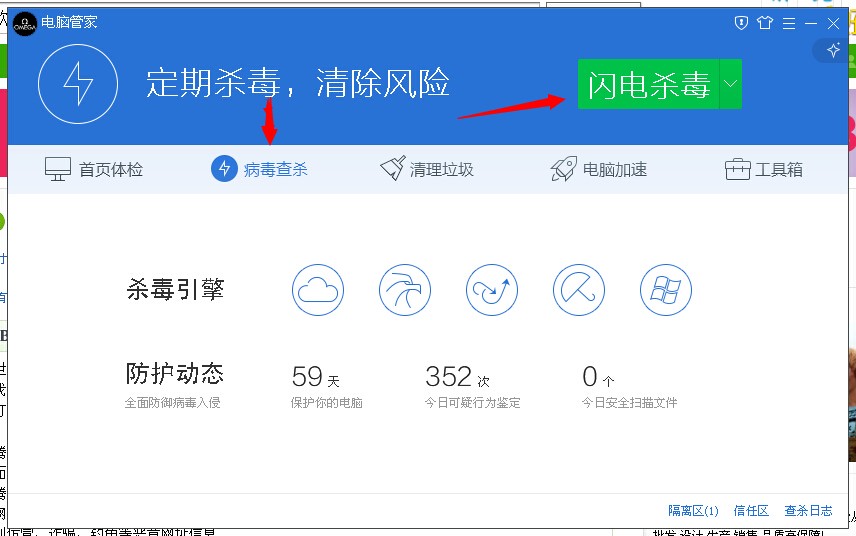Open the 清理垃圾 tab

(x=426, y=169)
